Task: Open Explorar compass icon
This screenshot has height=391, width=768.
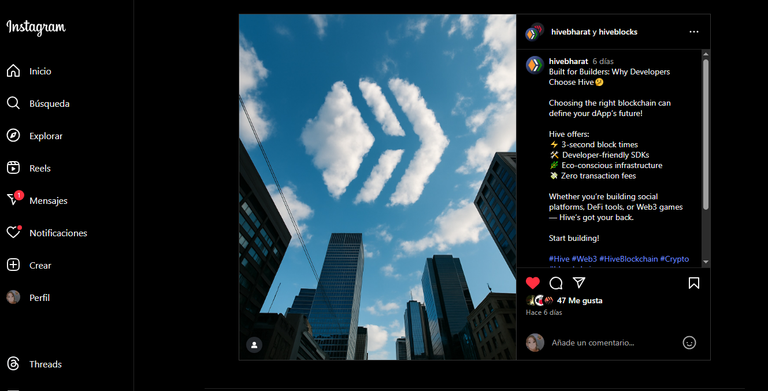Action: coord(13,136)
